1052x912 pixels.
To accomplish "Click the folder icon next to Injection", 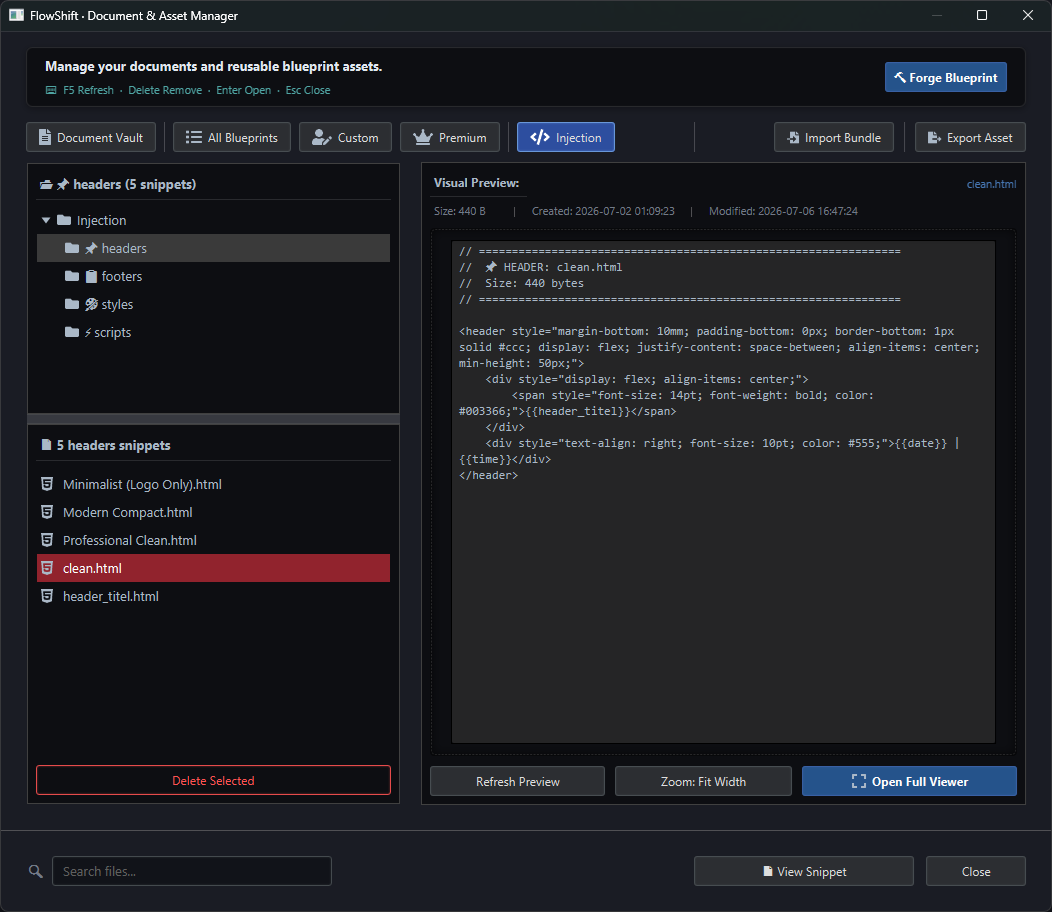I will [x=64, y=220].
